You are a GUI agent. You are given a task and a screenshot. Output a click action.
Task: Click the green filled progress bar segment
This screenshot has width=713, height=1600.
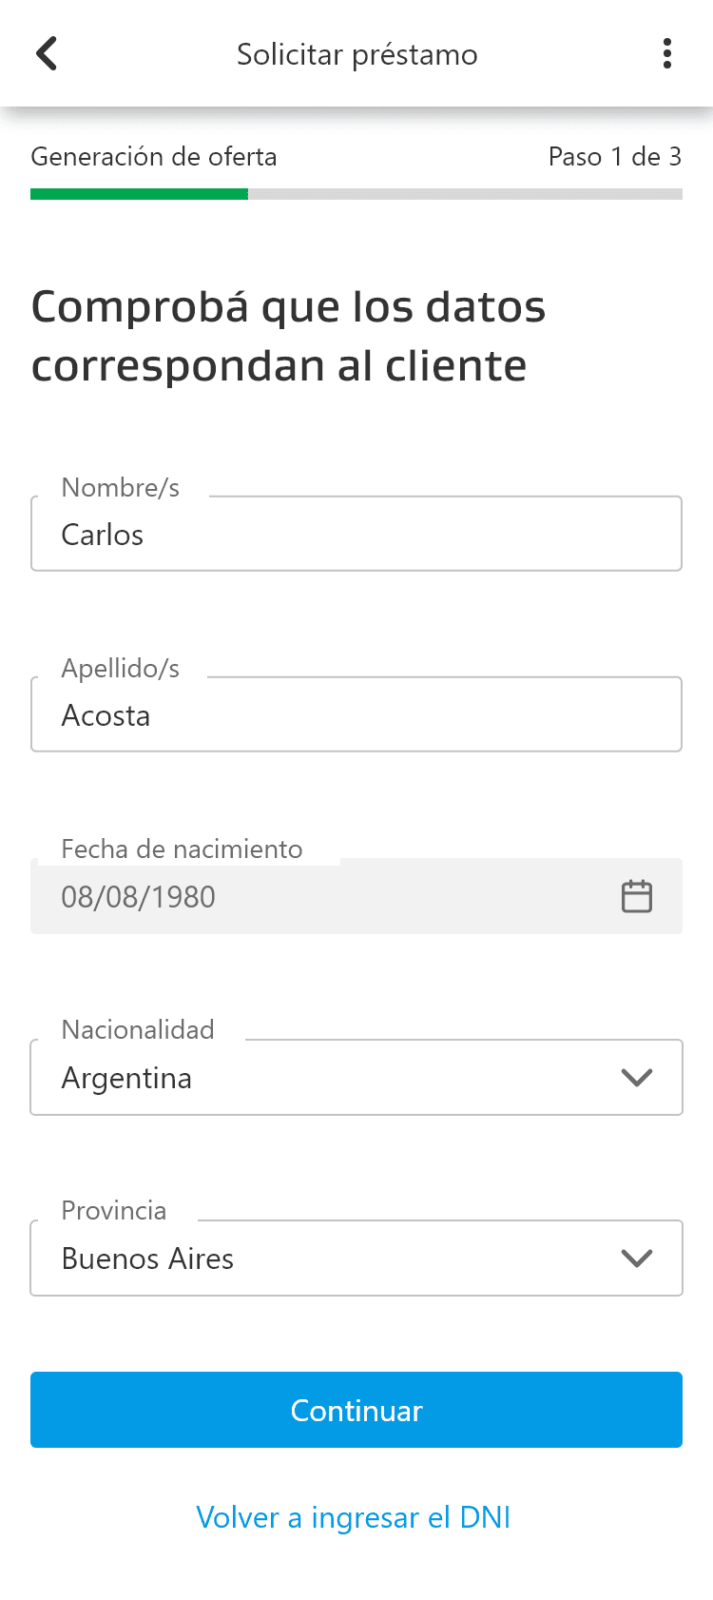pos(139,194)
